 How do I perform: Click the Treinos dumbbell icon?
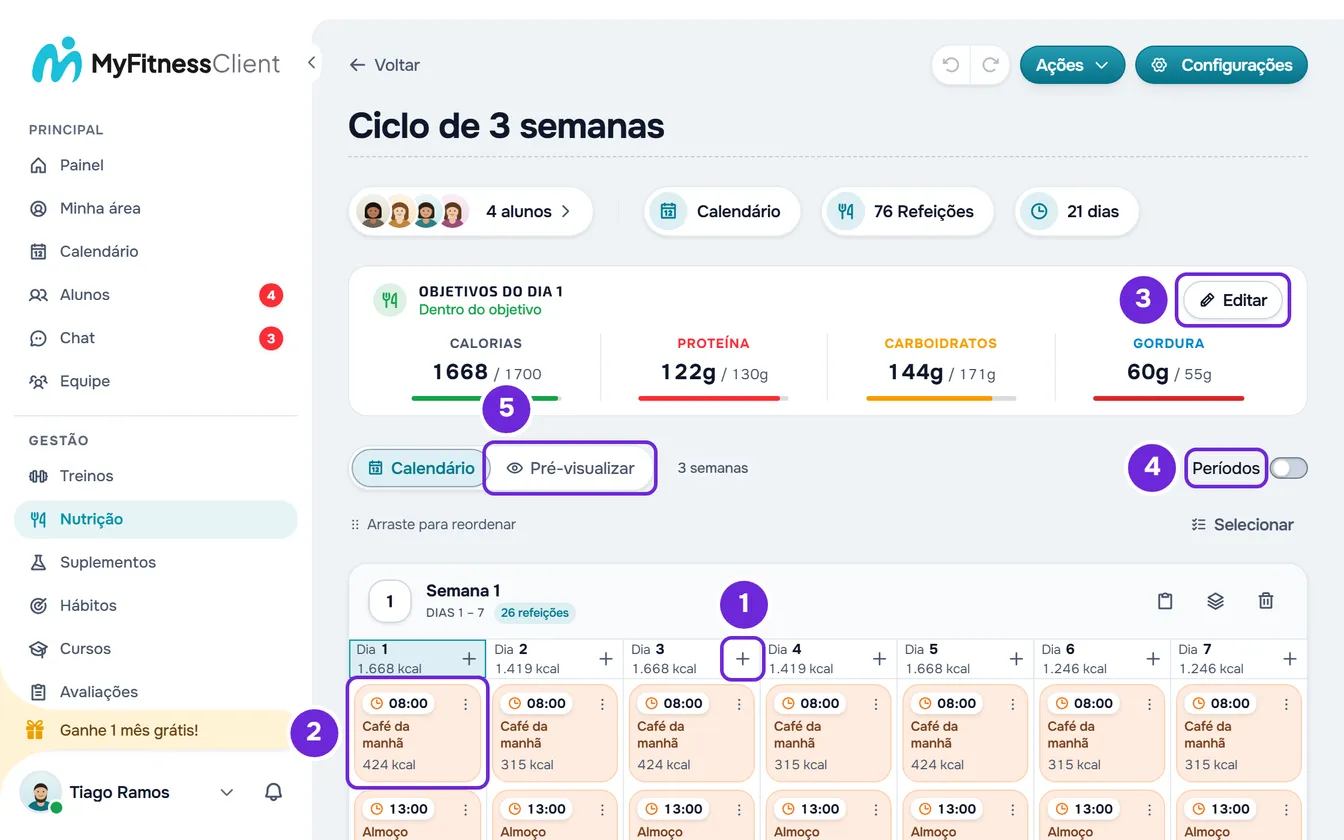click(x=38, y=476)
